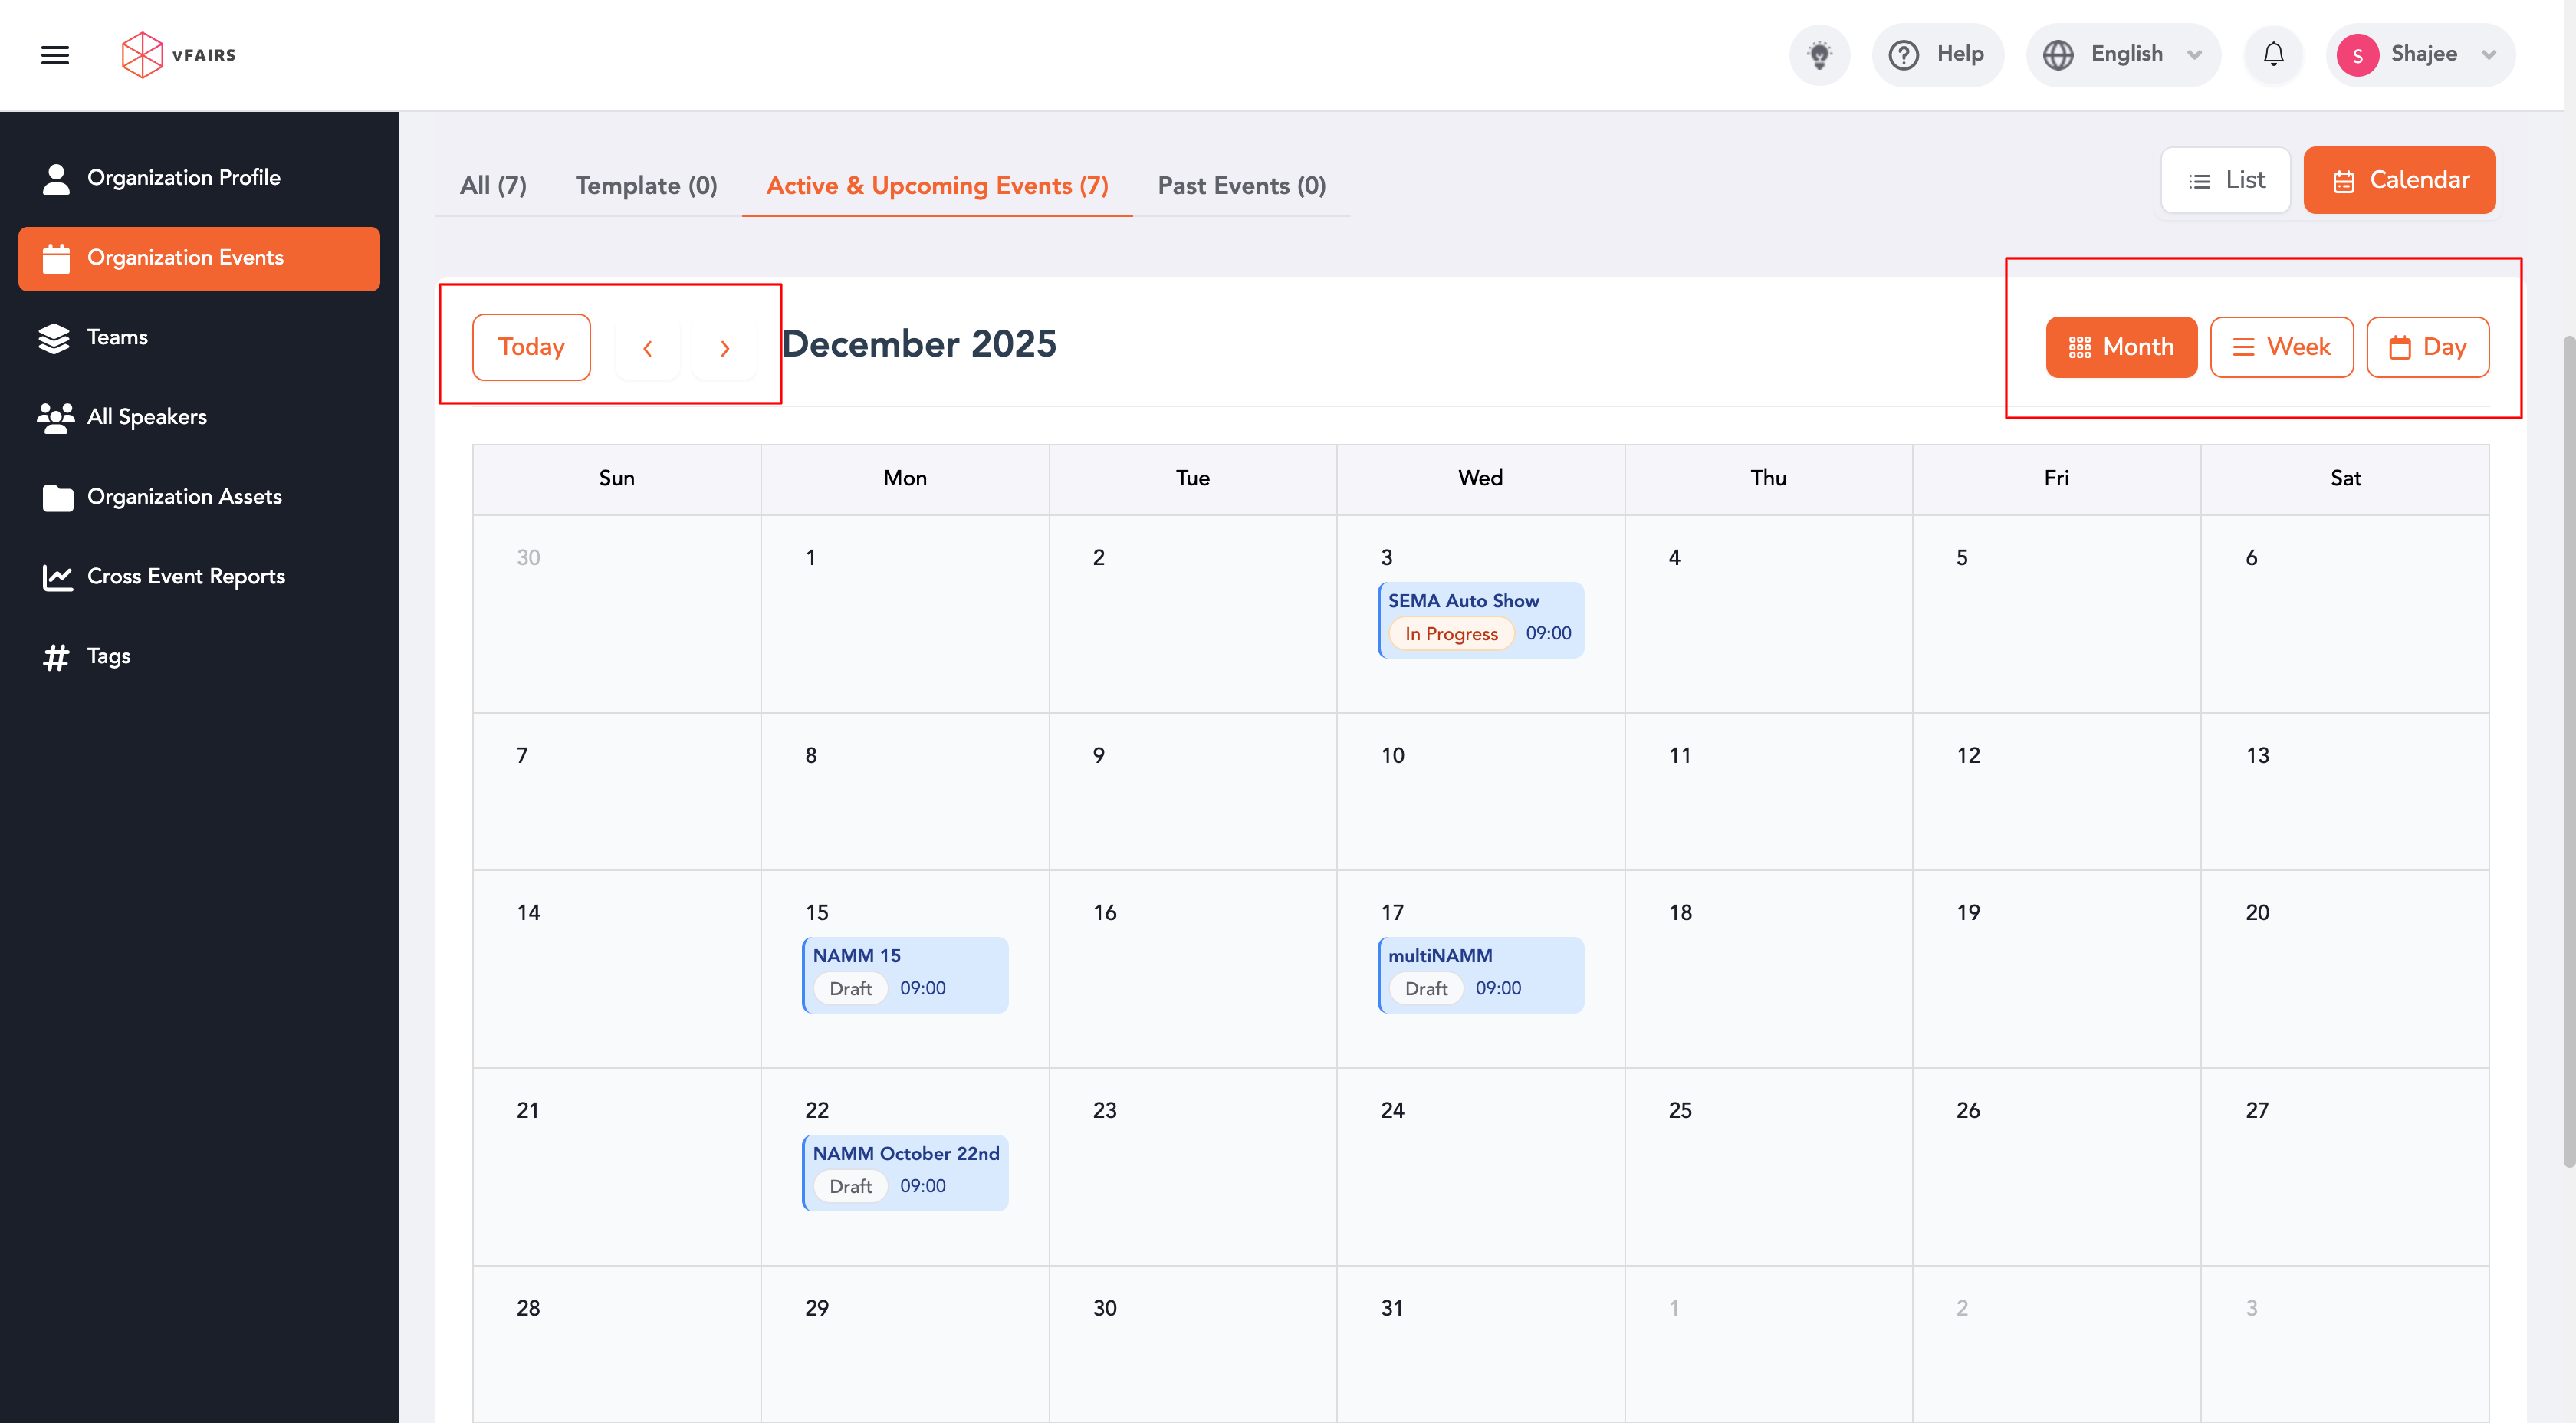The height and width of the screenshot is (1423, 2576).
Task: Click the lightbulb tips icon
Action: click(x=1819, y=55)
